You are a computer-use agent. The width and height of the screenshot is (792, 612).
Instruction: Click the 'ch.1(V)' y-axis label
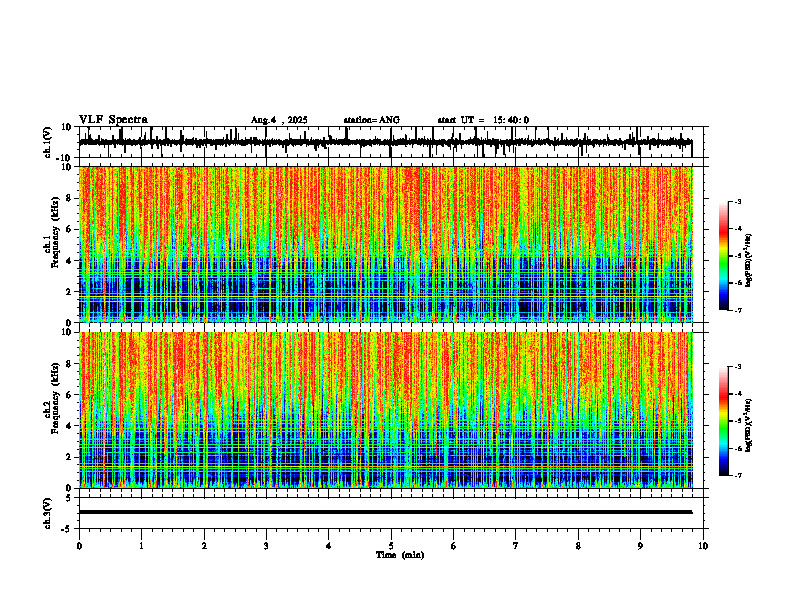click(48, 142)
